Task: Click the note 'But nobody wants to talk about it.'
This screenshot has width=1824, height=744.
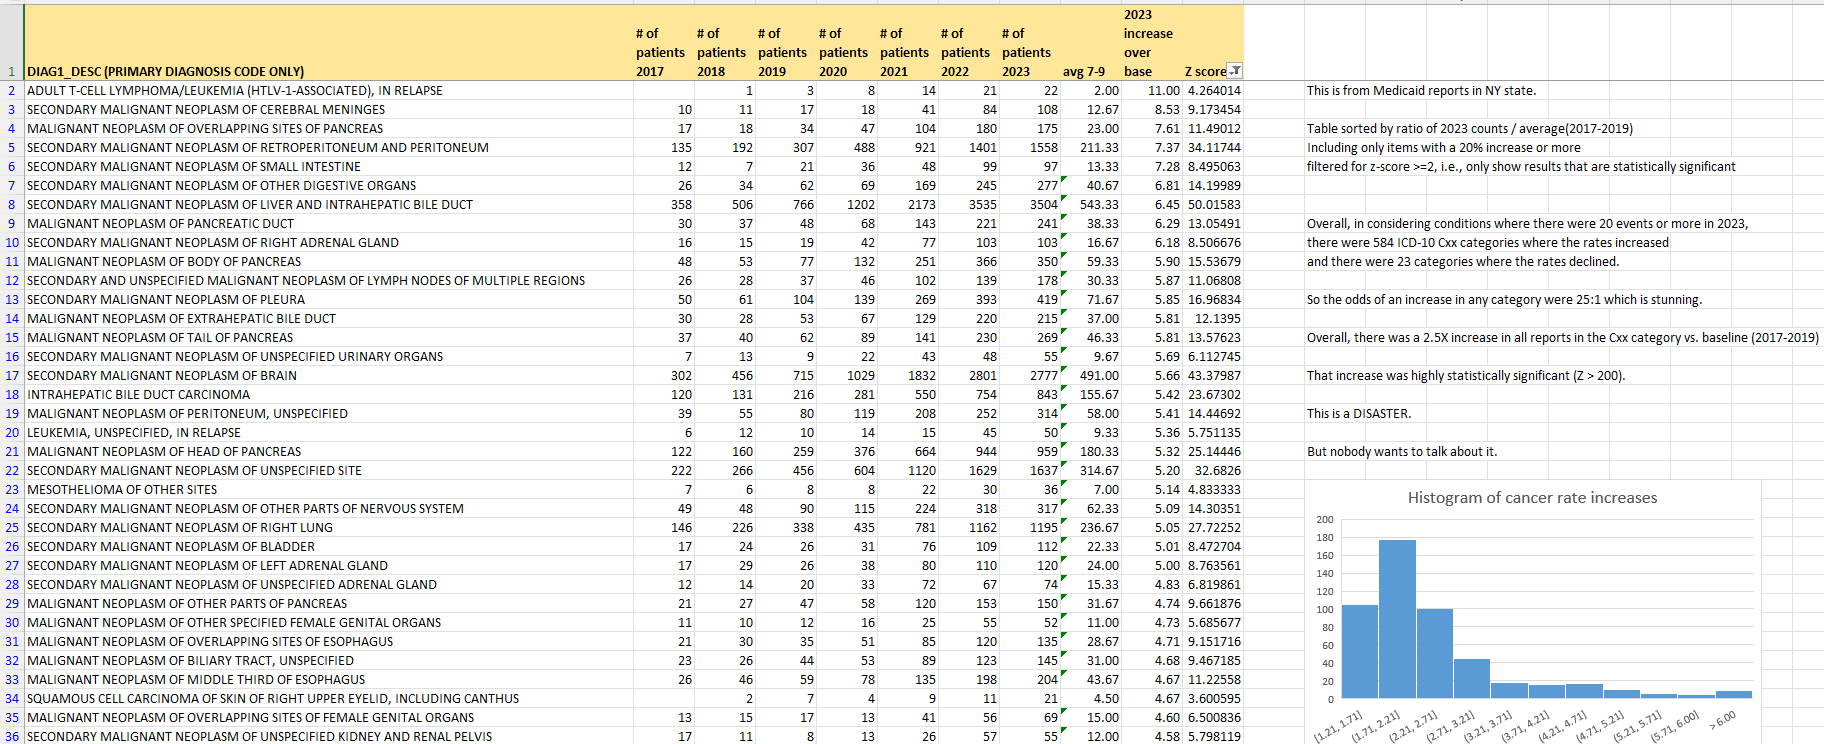Action: point(1402,452)
